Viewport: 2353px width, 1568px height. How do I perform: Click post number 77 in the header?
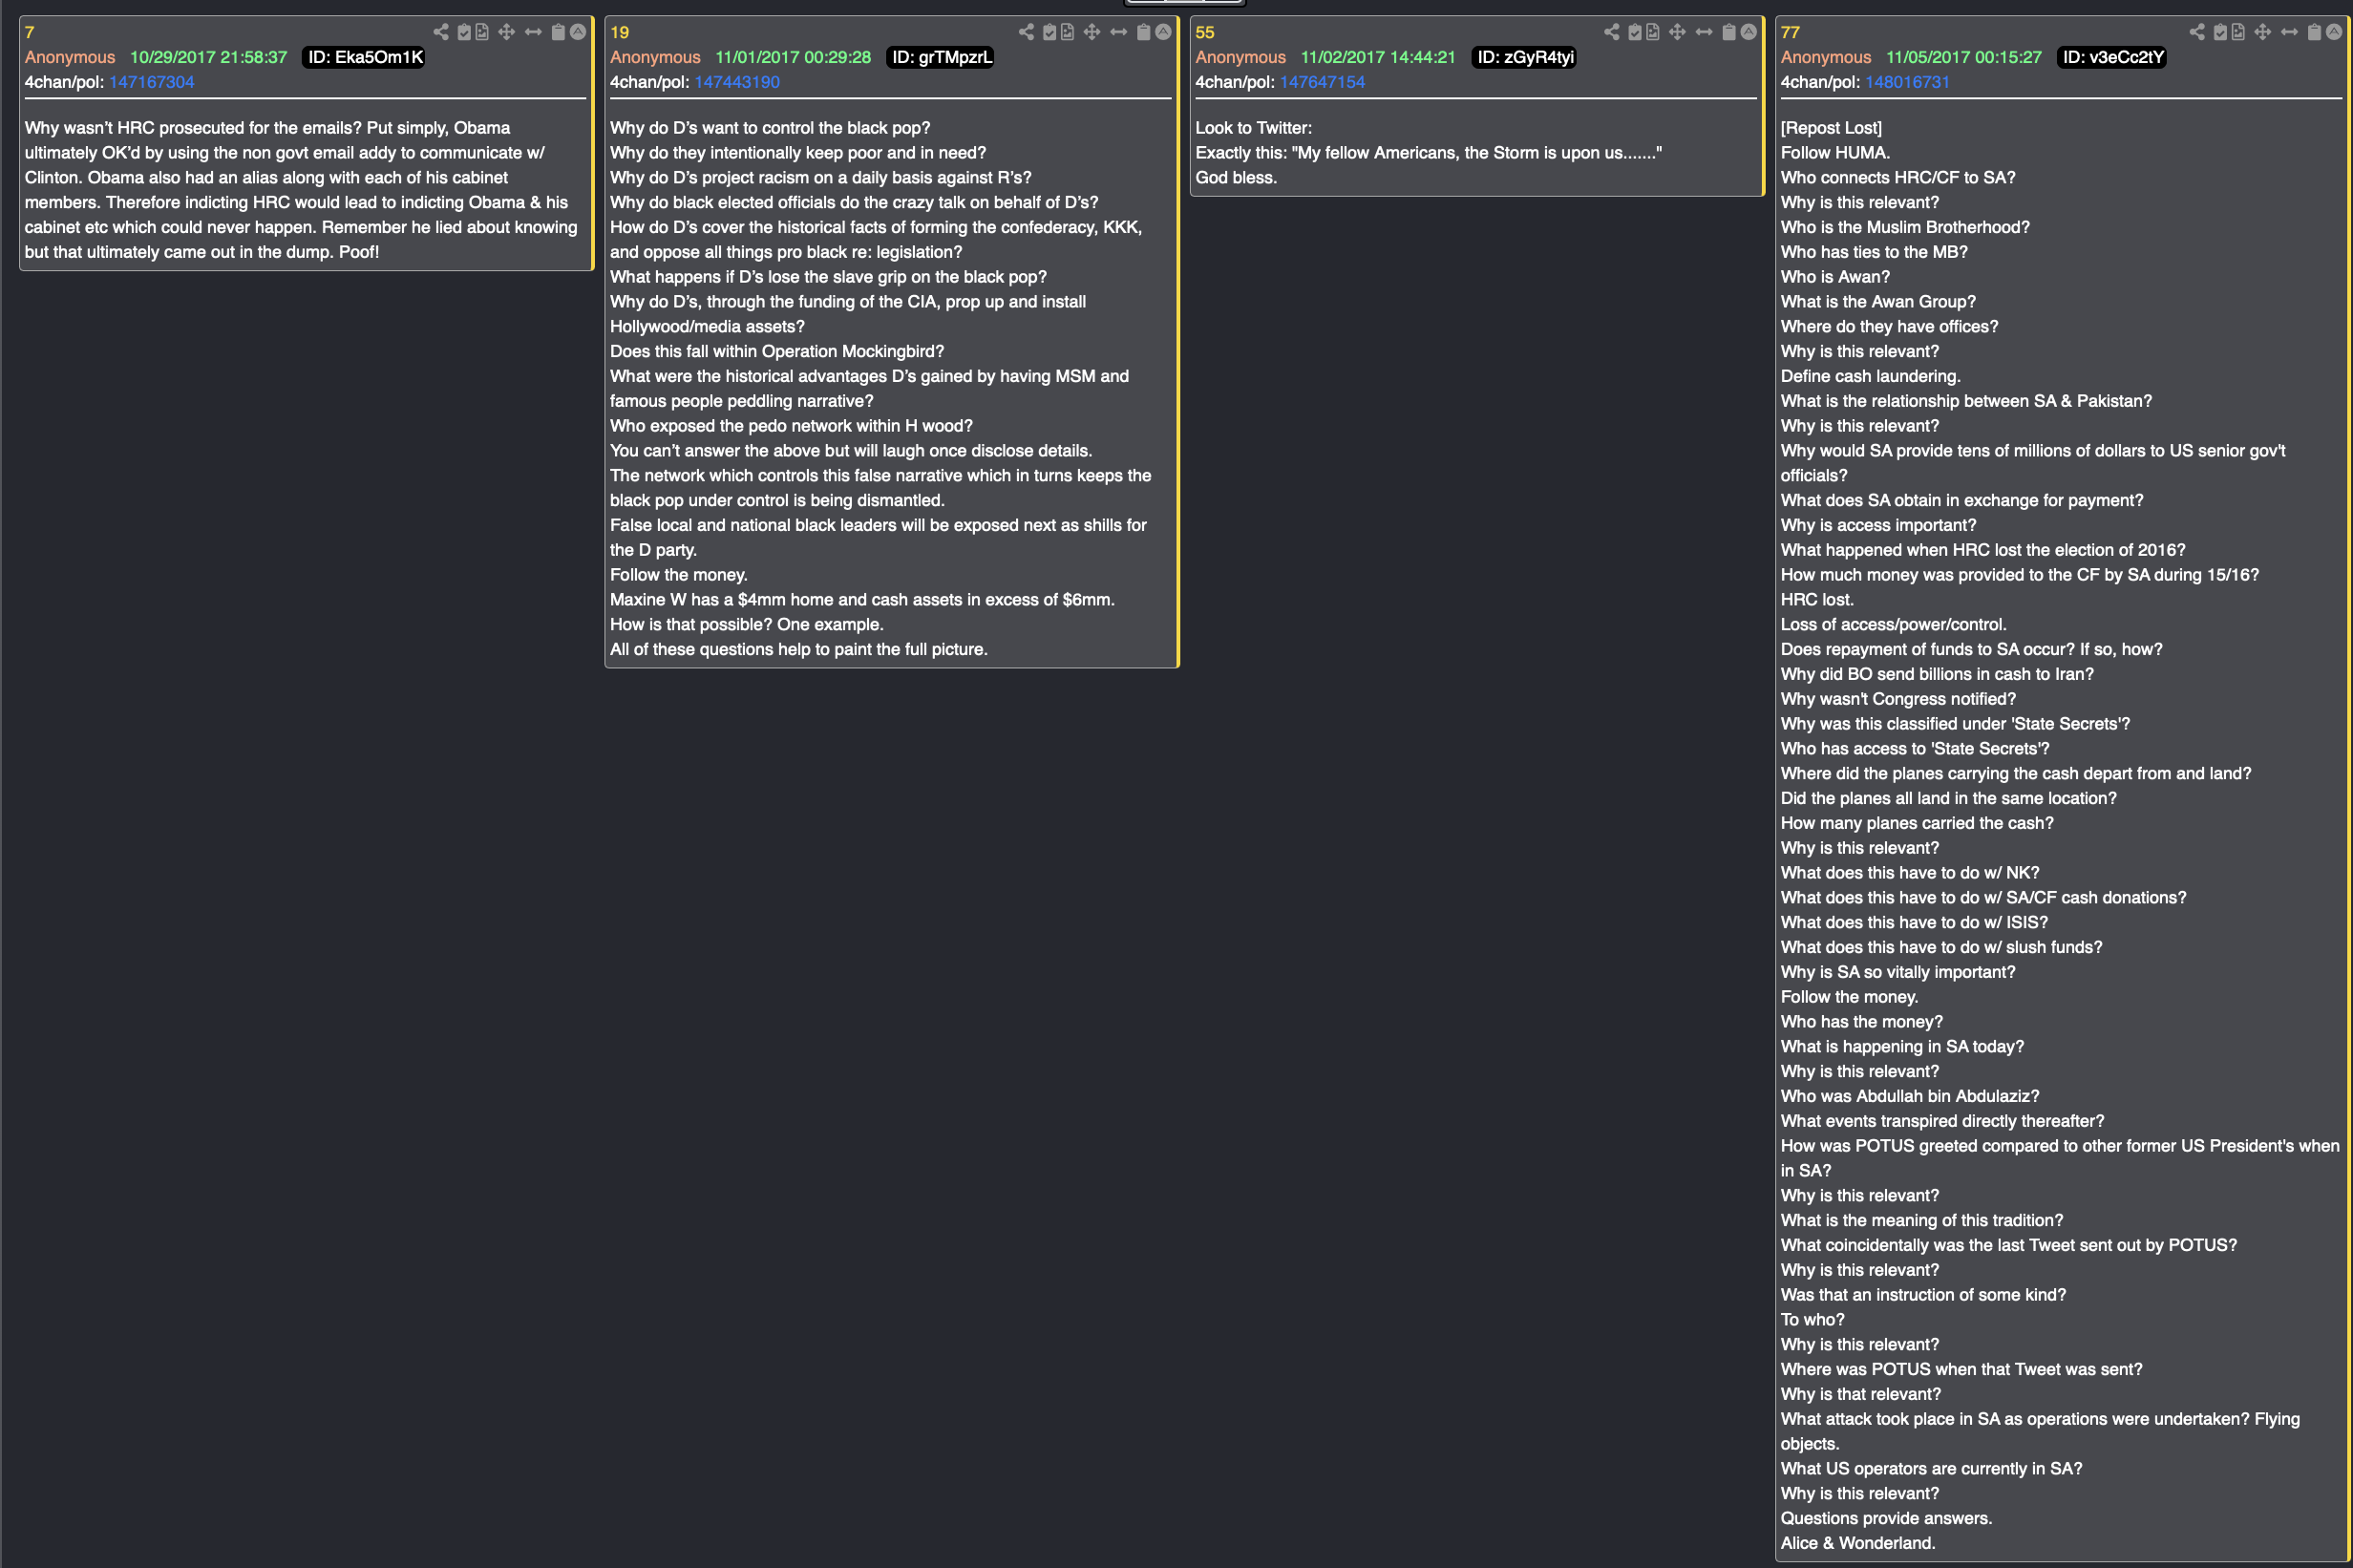(1789, 32)
